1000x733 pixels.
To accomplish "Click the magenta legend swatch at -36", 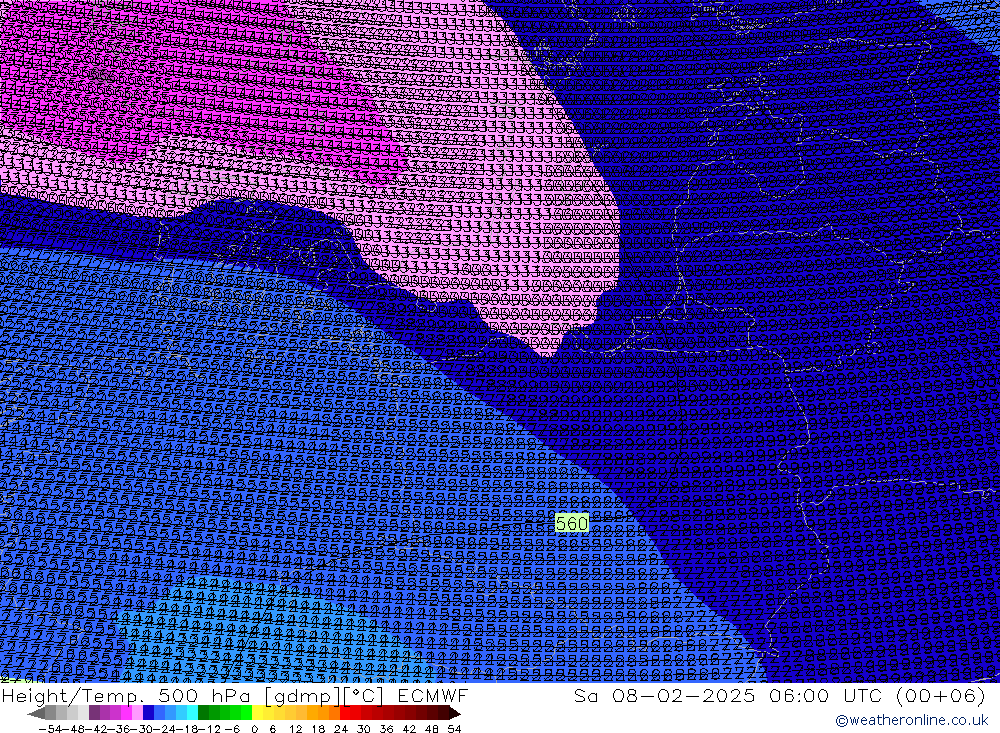I will point(126,712).
